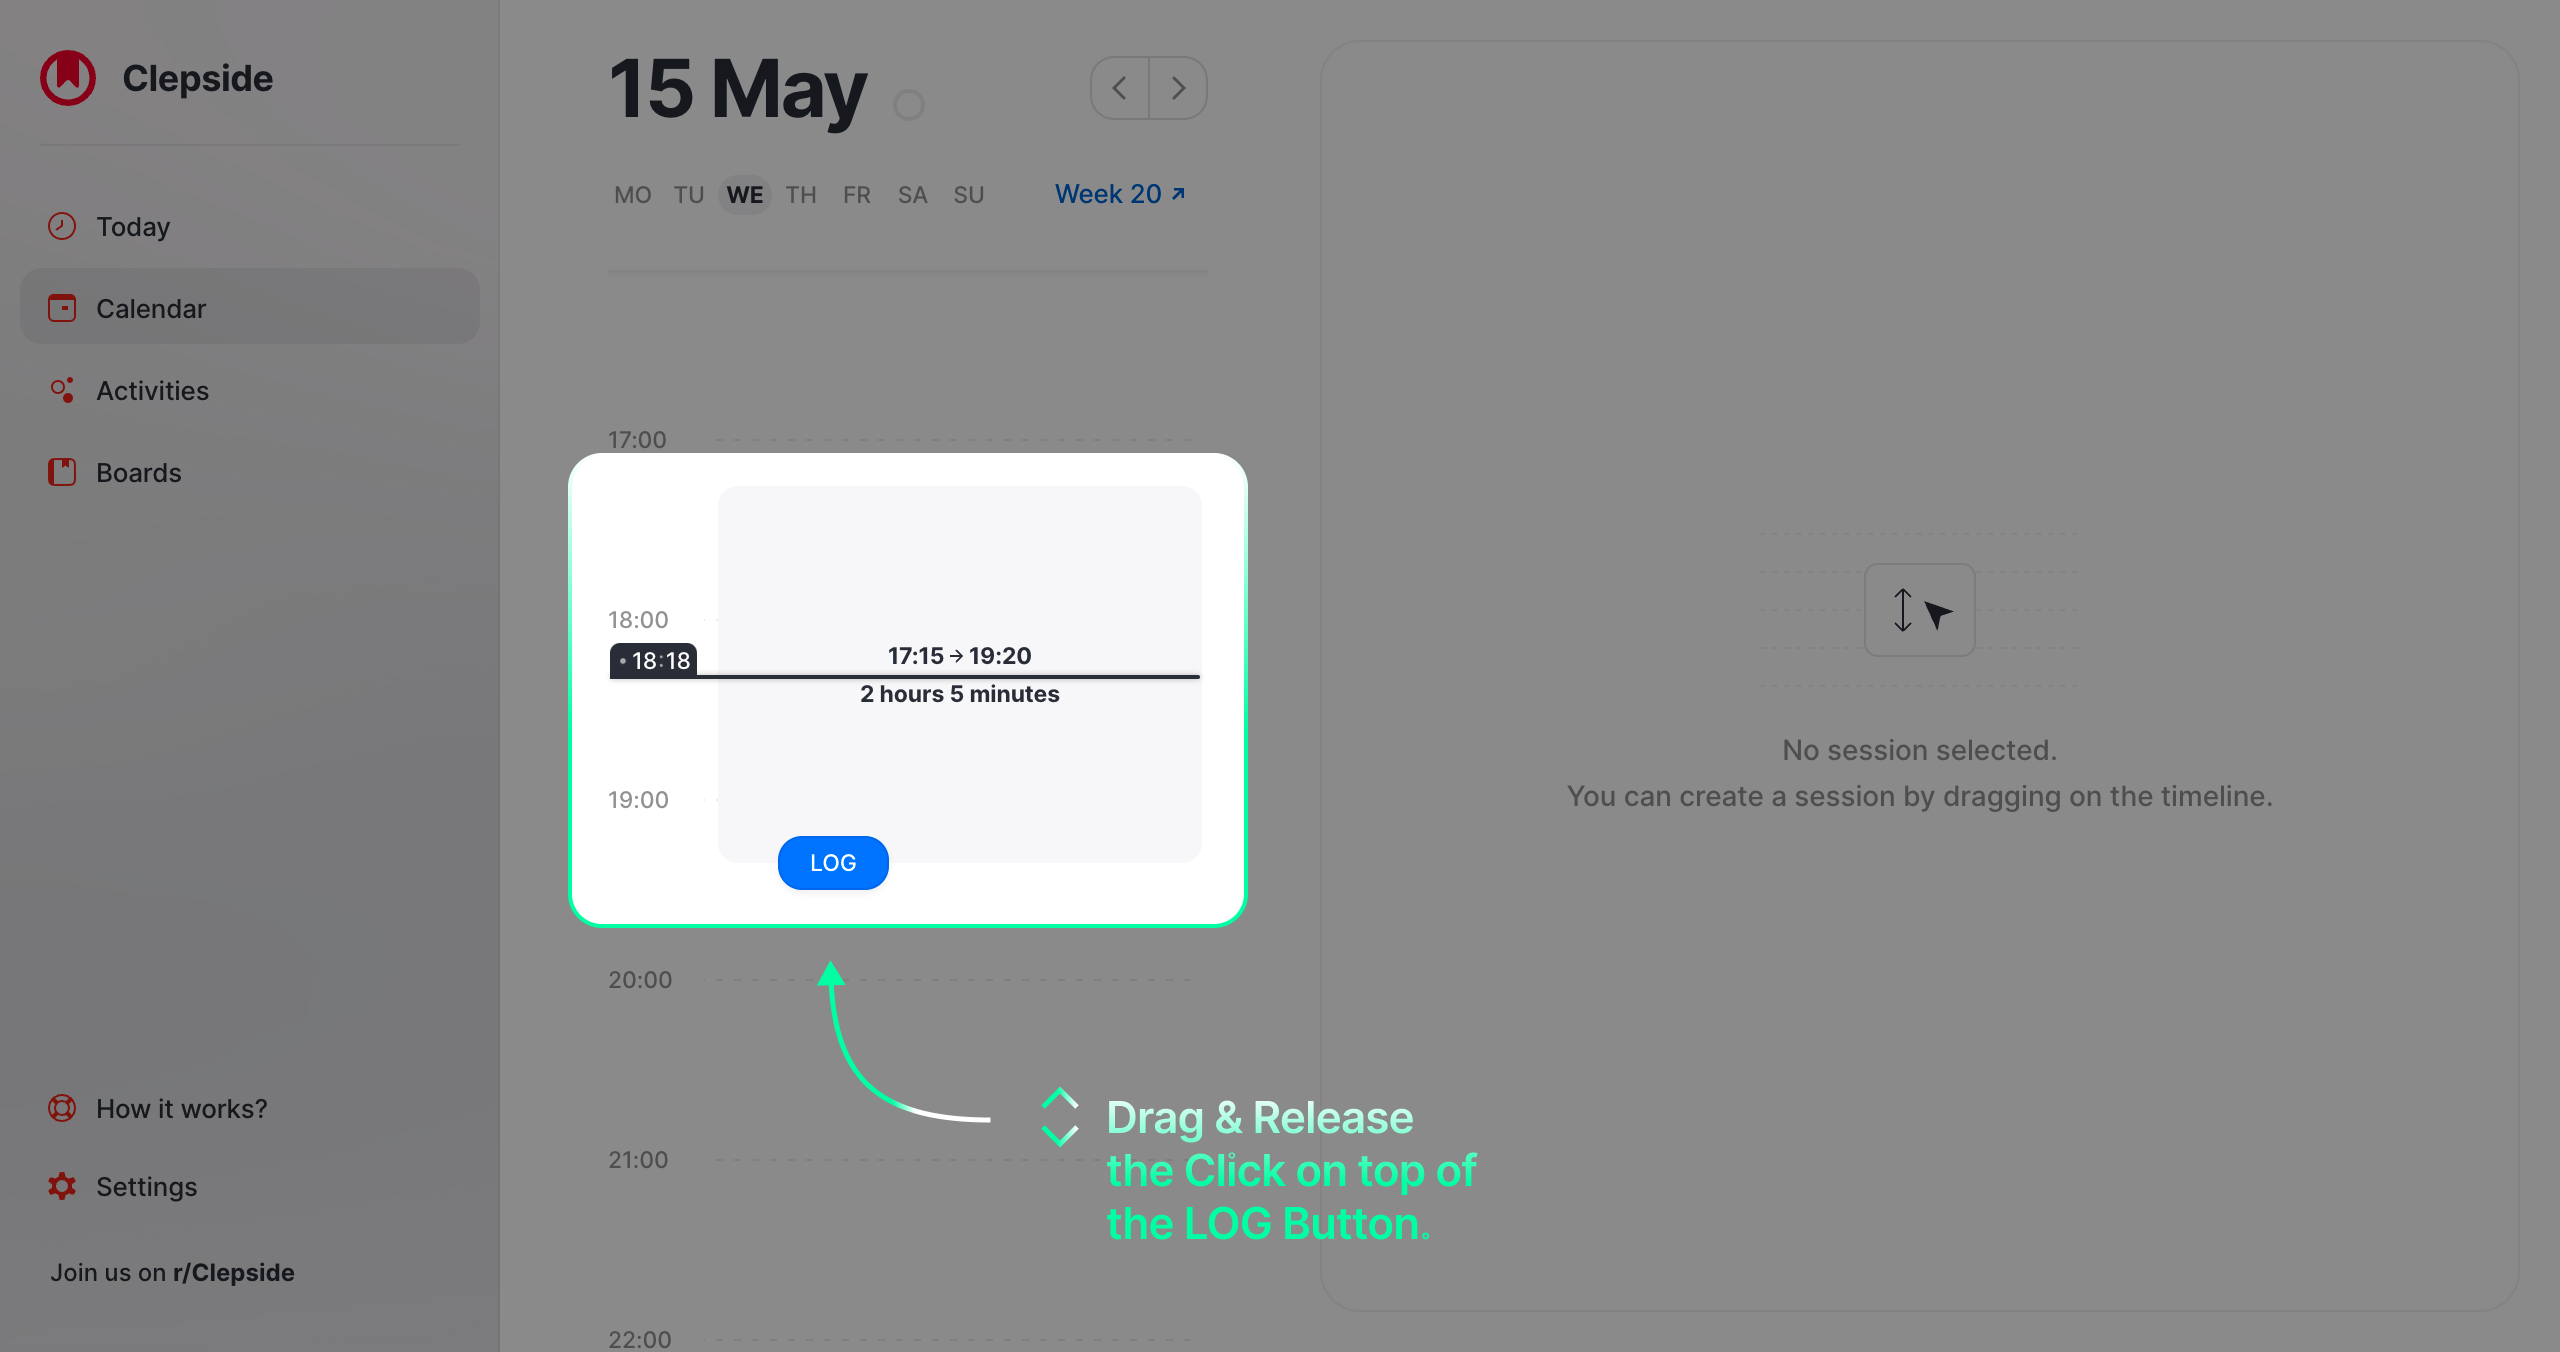Select the TU Tuesday day label
2560x1352 pixels.
click(689, 193)
